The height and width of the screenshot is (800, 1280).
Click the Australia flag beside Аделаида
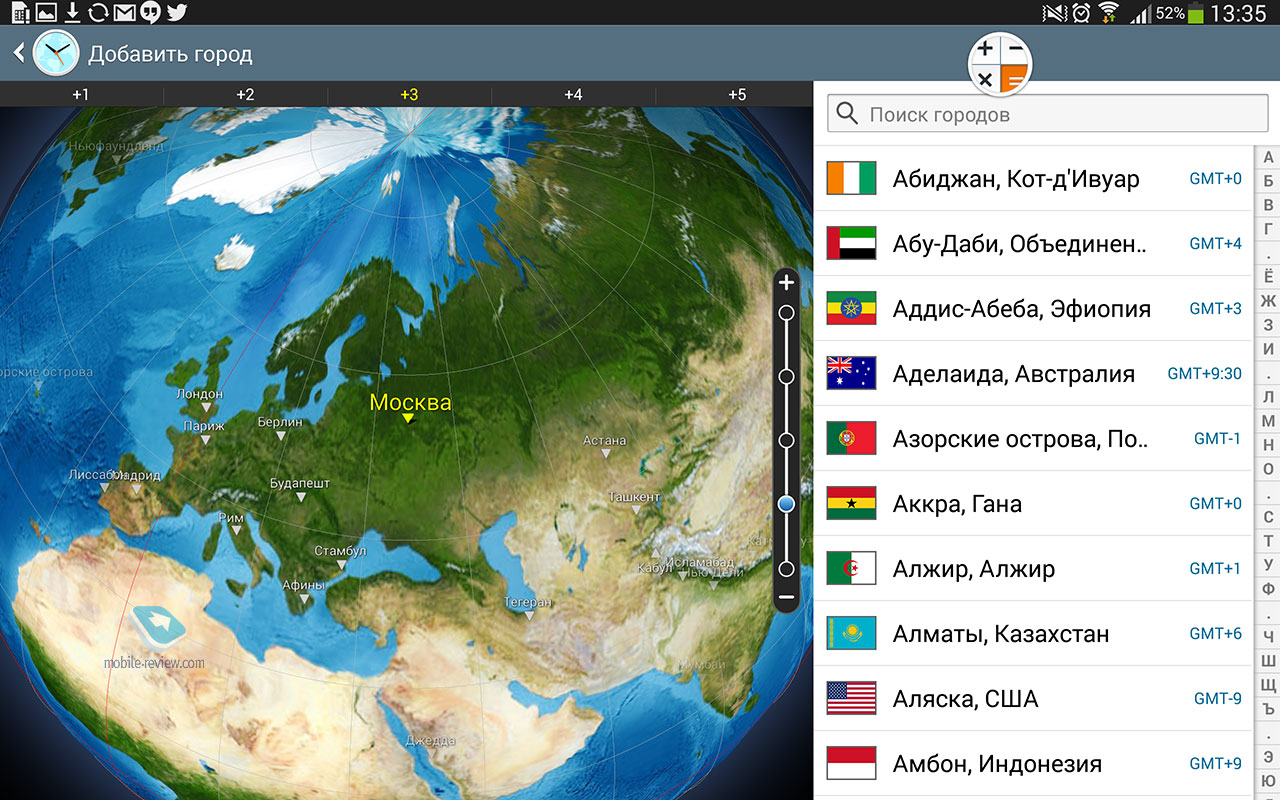[x=851, y=373]
